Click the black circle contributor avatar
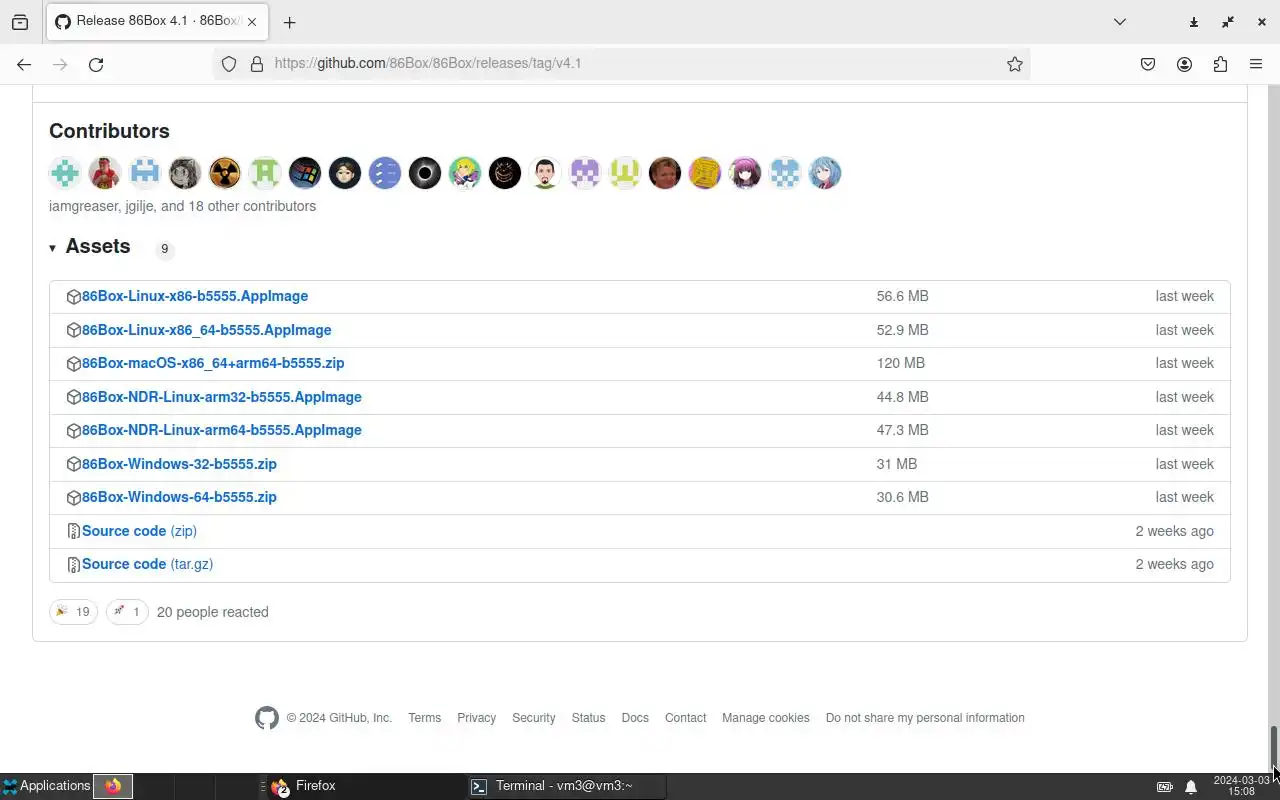 [425, 173]
